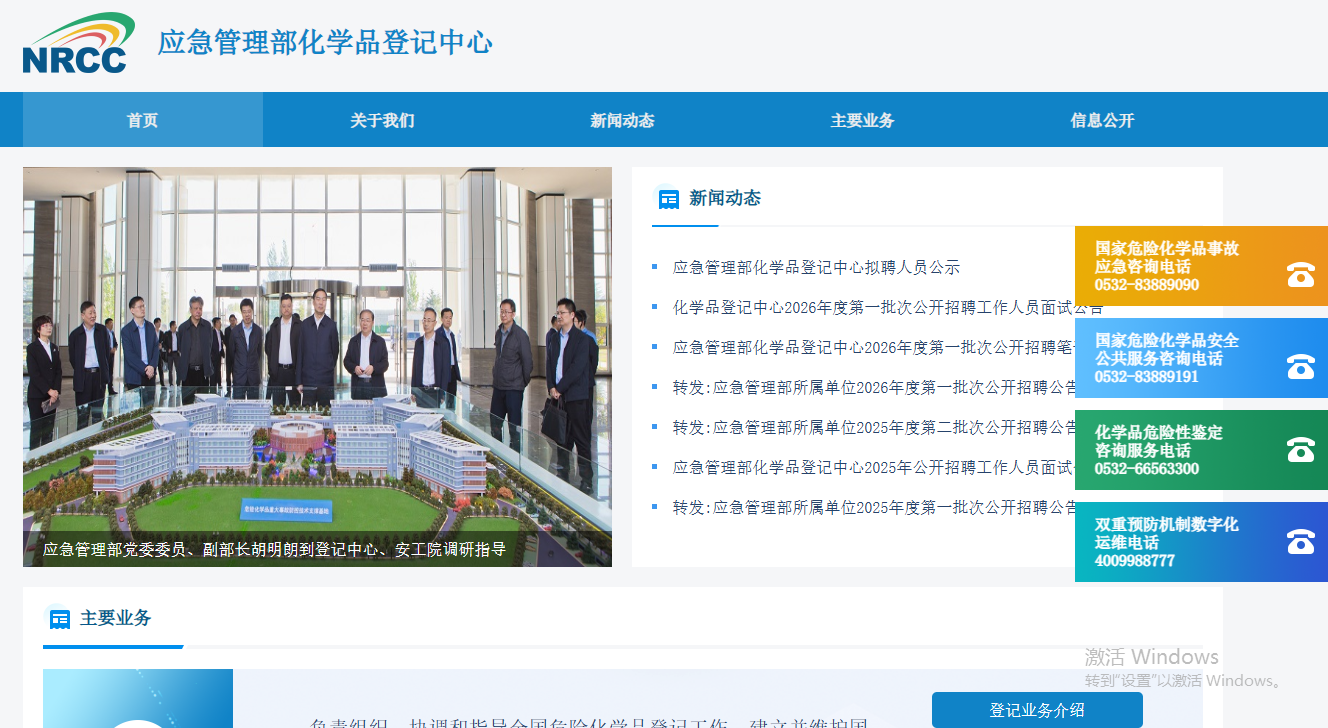Click the 国家危险化学品安全公共服务咨询电话 card text

[1167, 349]
